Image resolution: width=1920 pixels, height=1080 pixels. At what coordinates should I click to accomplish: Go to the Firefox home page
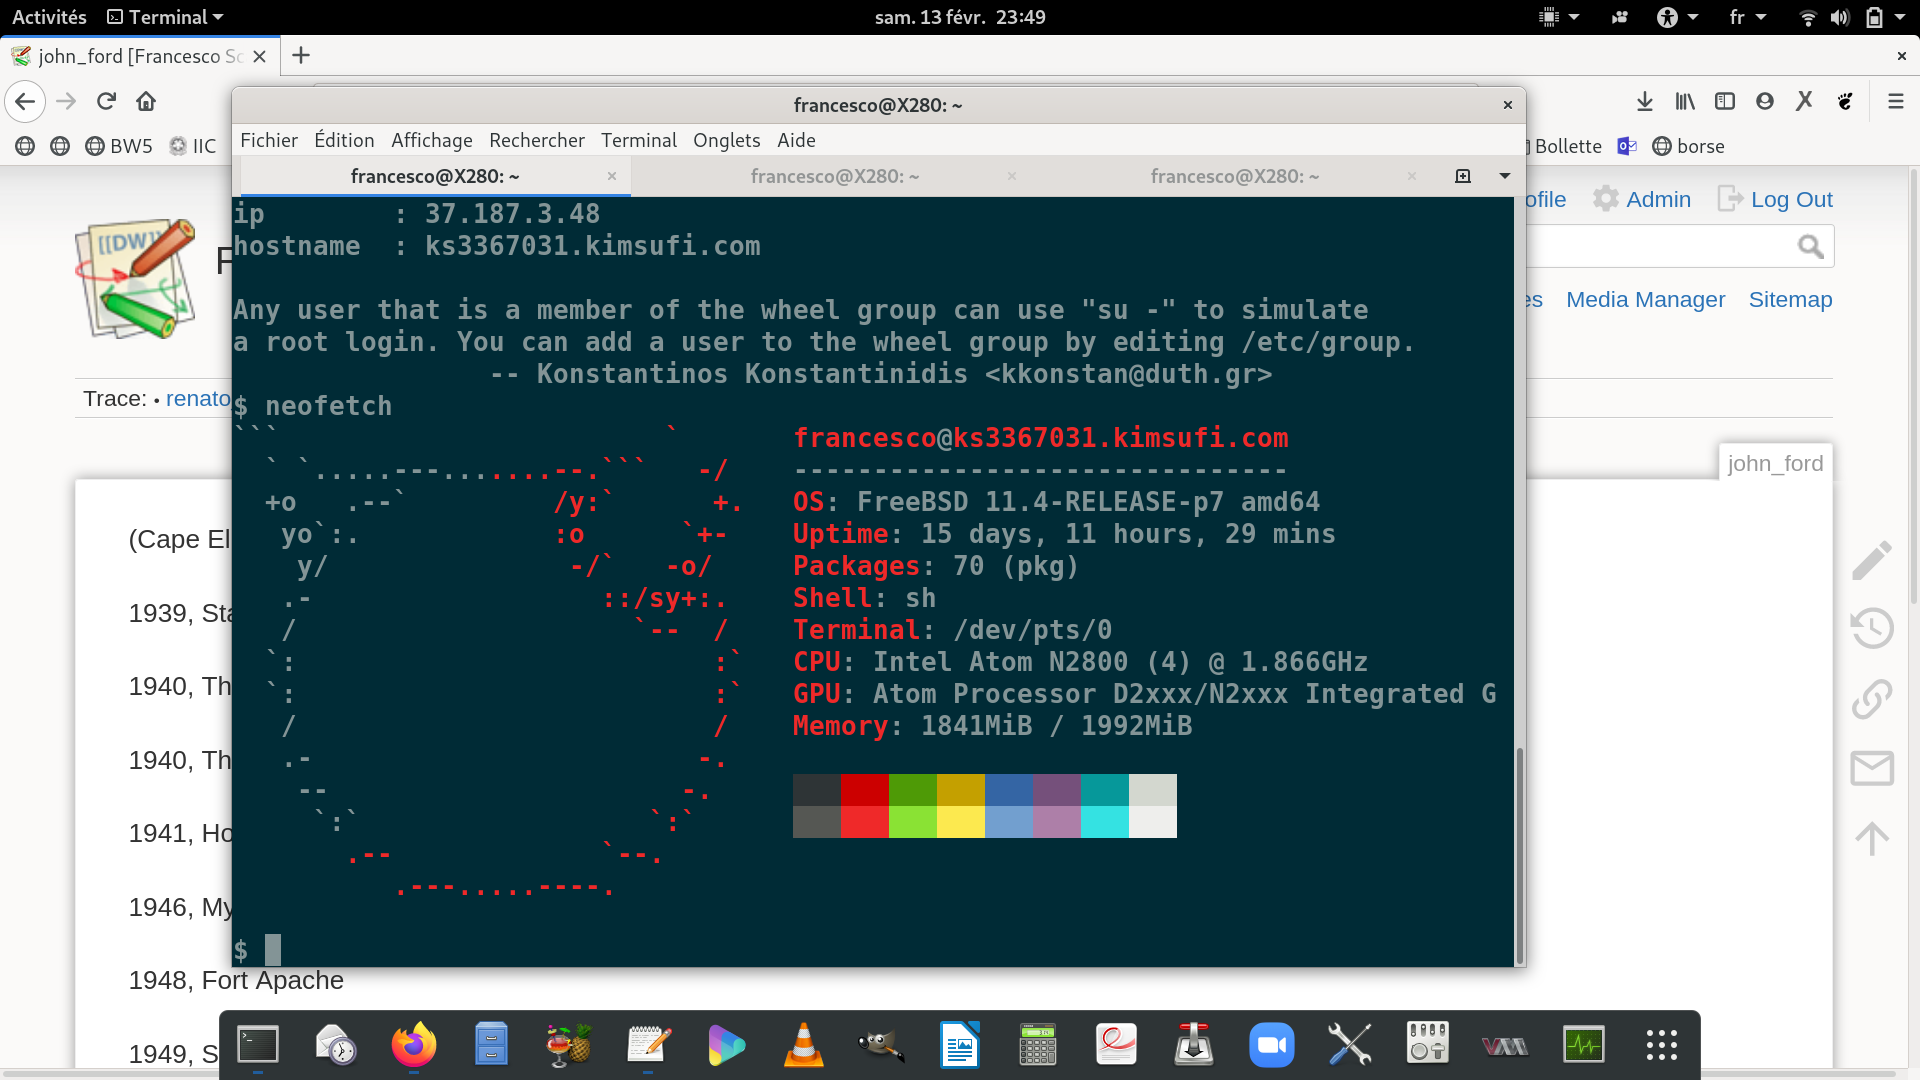tap(146, 101)
